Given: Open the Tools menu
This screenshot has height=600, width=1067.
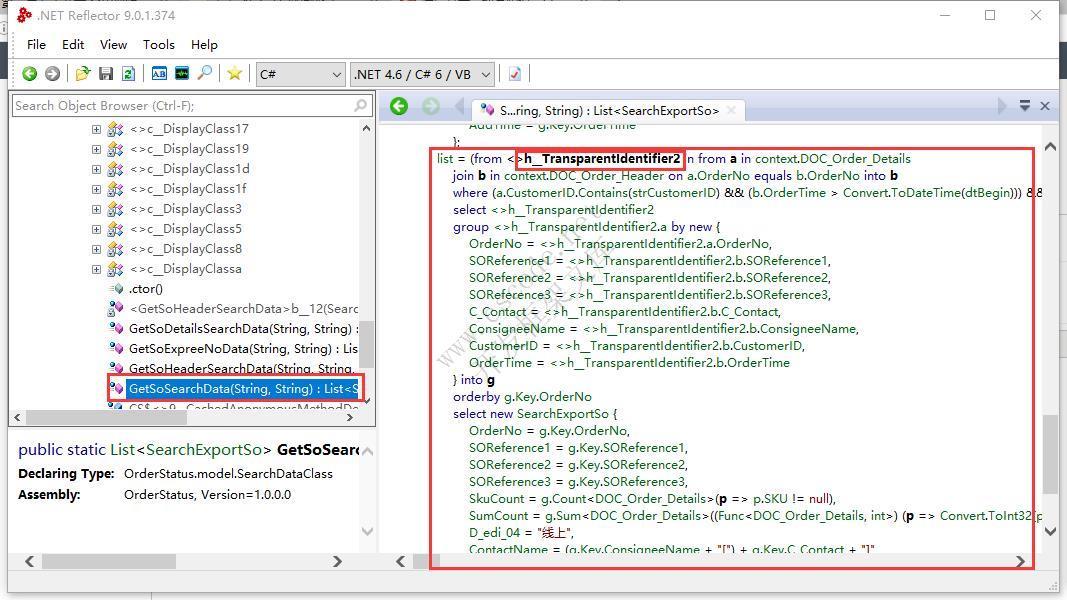Looking at the screenshot, I should 158,45.
